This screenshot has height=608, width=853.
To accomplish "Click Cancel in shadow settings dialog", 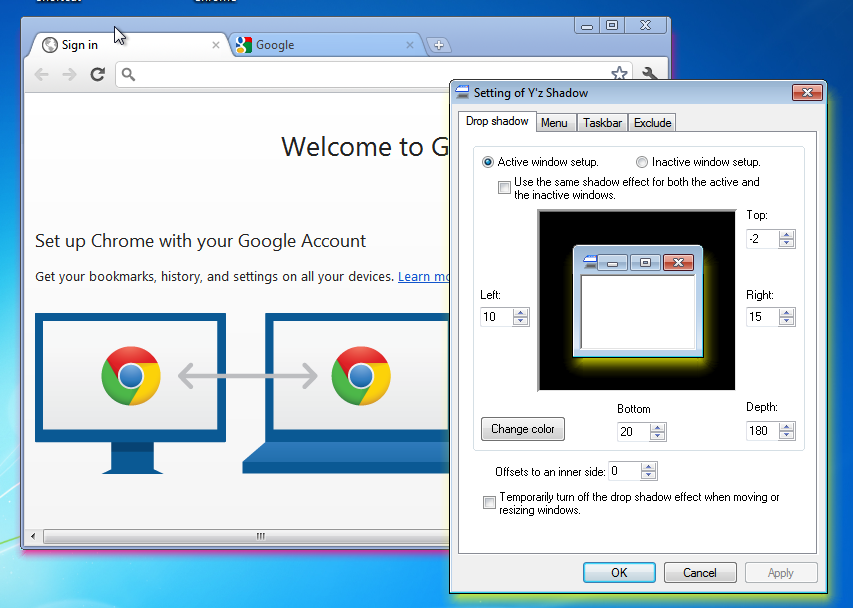I will [700, 573].
